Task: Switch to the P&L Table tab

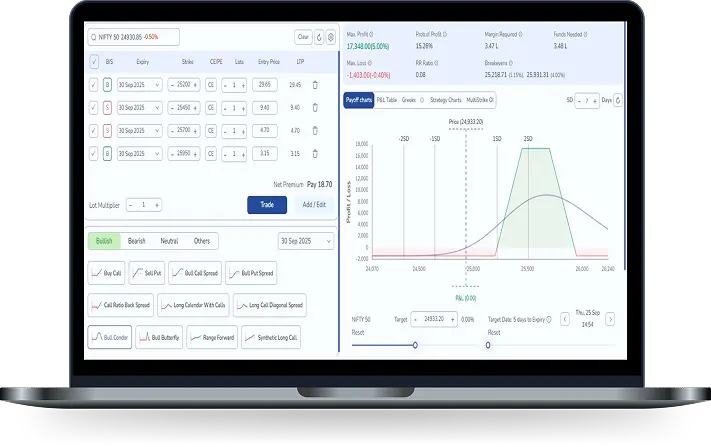Action: (x=386, y=101)
